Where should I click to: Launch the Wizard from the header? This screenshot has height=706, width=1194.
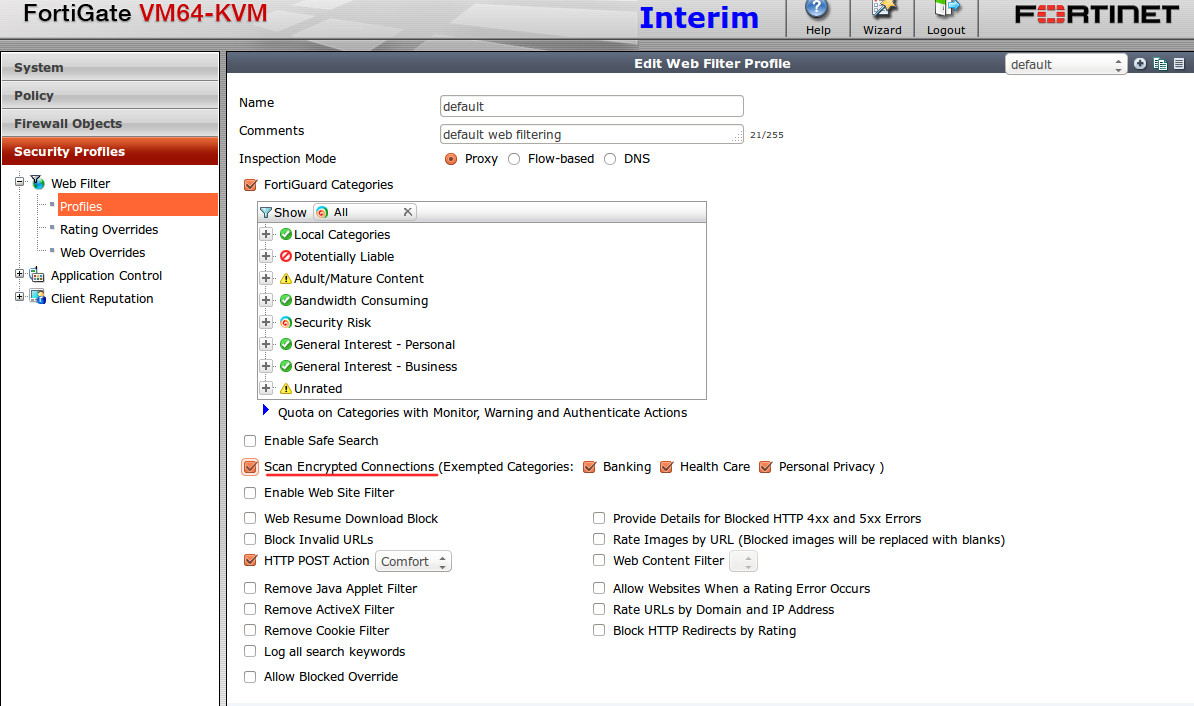[x=883, y=10]
